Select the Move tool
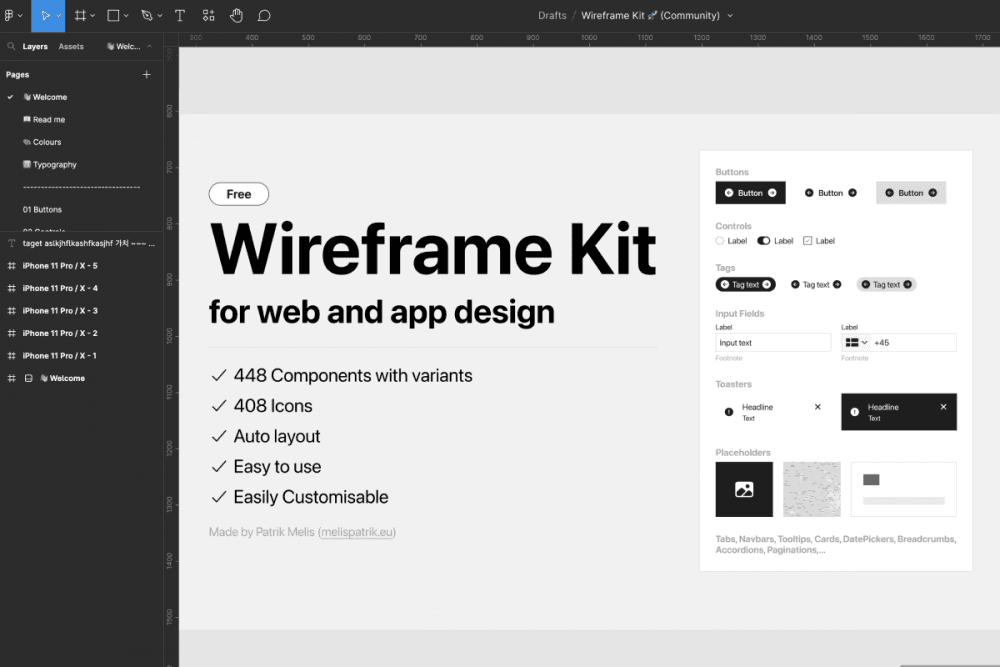Image resolution: width=1000 pixels, height=667 pixels. pos(46,16)
